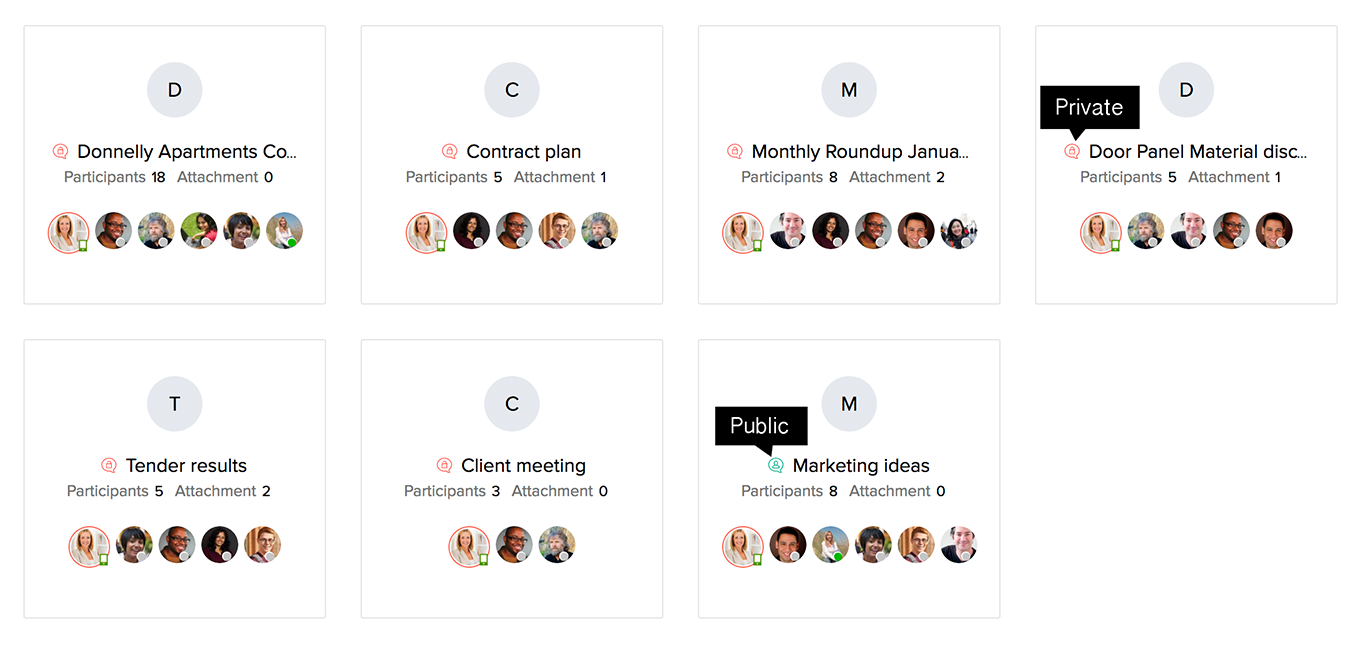The image size is (1360, 647).
Task: Click the private lock icon beside Contract plan
Action: (x=450, y=152)
